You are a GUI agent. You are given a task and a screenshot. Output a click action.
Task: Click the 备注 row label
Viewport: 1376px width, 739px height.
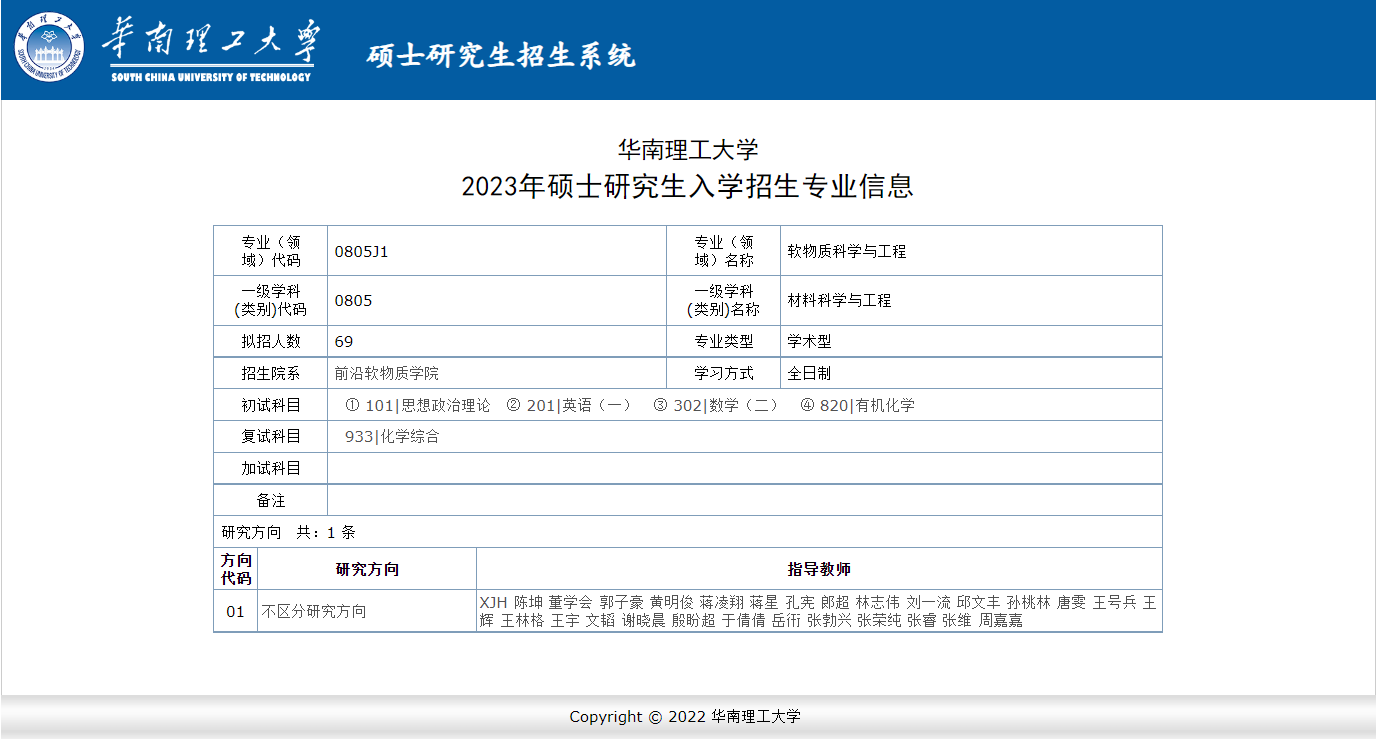[x=271, y=500]
